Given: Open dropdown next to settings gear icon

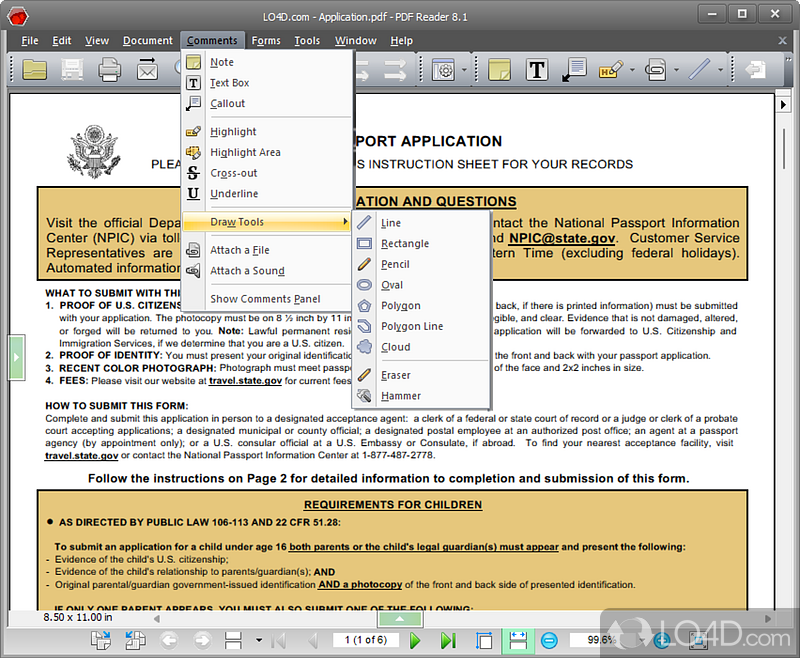Looking at the screenshot, I should pyautogui.click(x=464, y=70).
